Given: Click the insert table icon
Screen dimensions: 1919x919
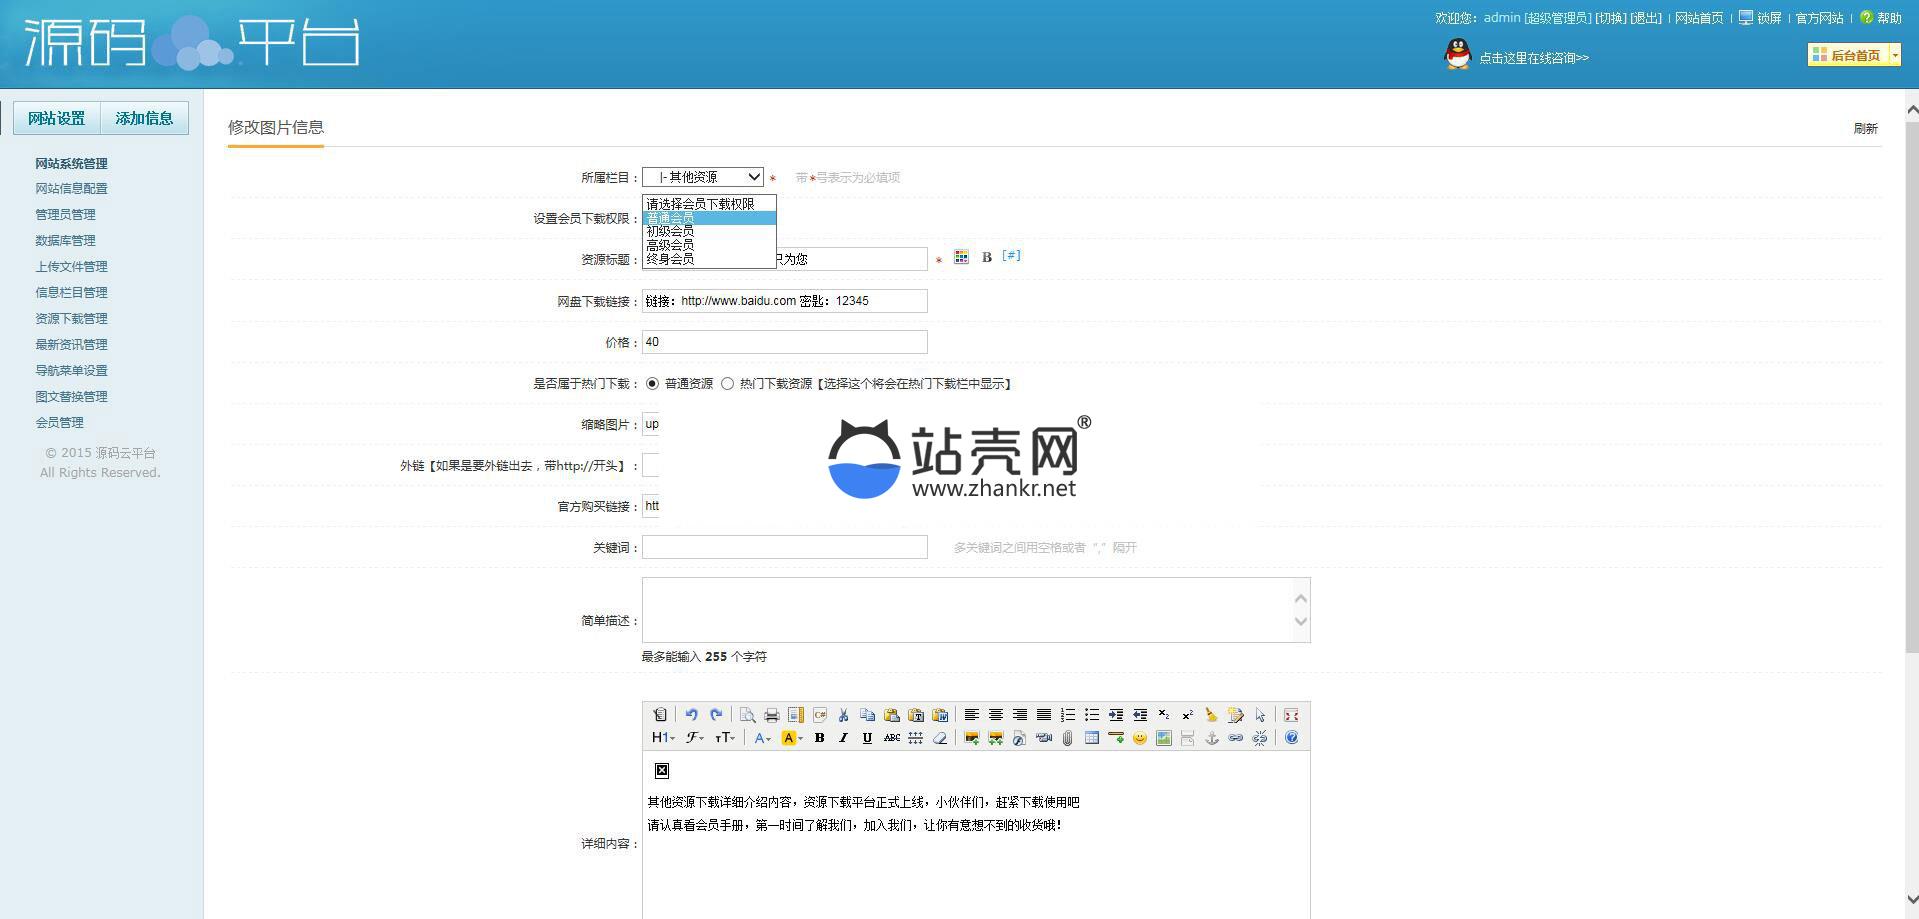Looking at the screenshot, I should click(x=1091, y=738).
